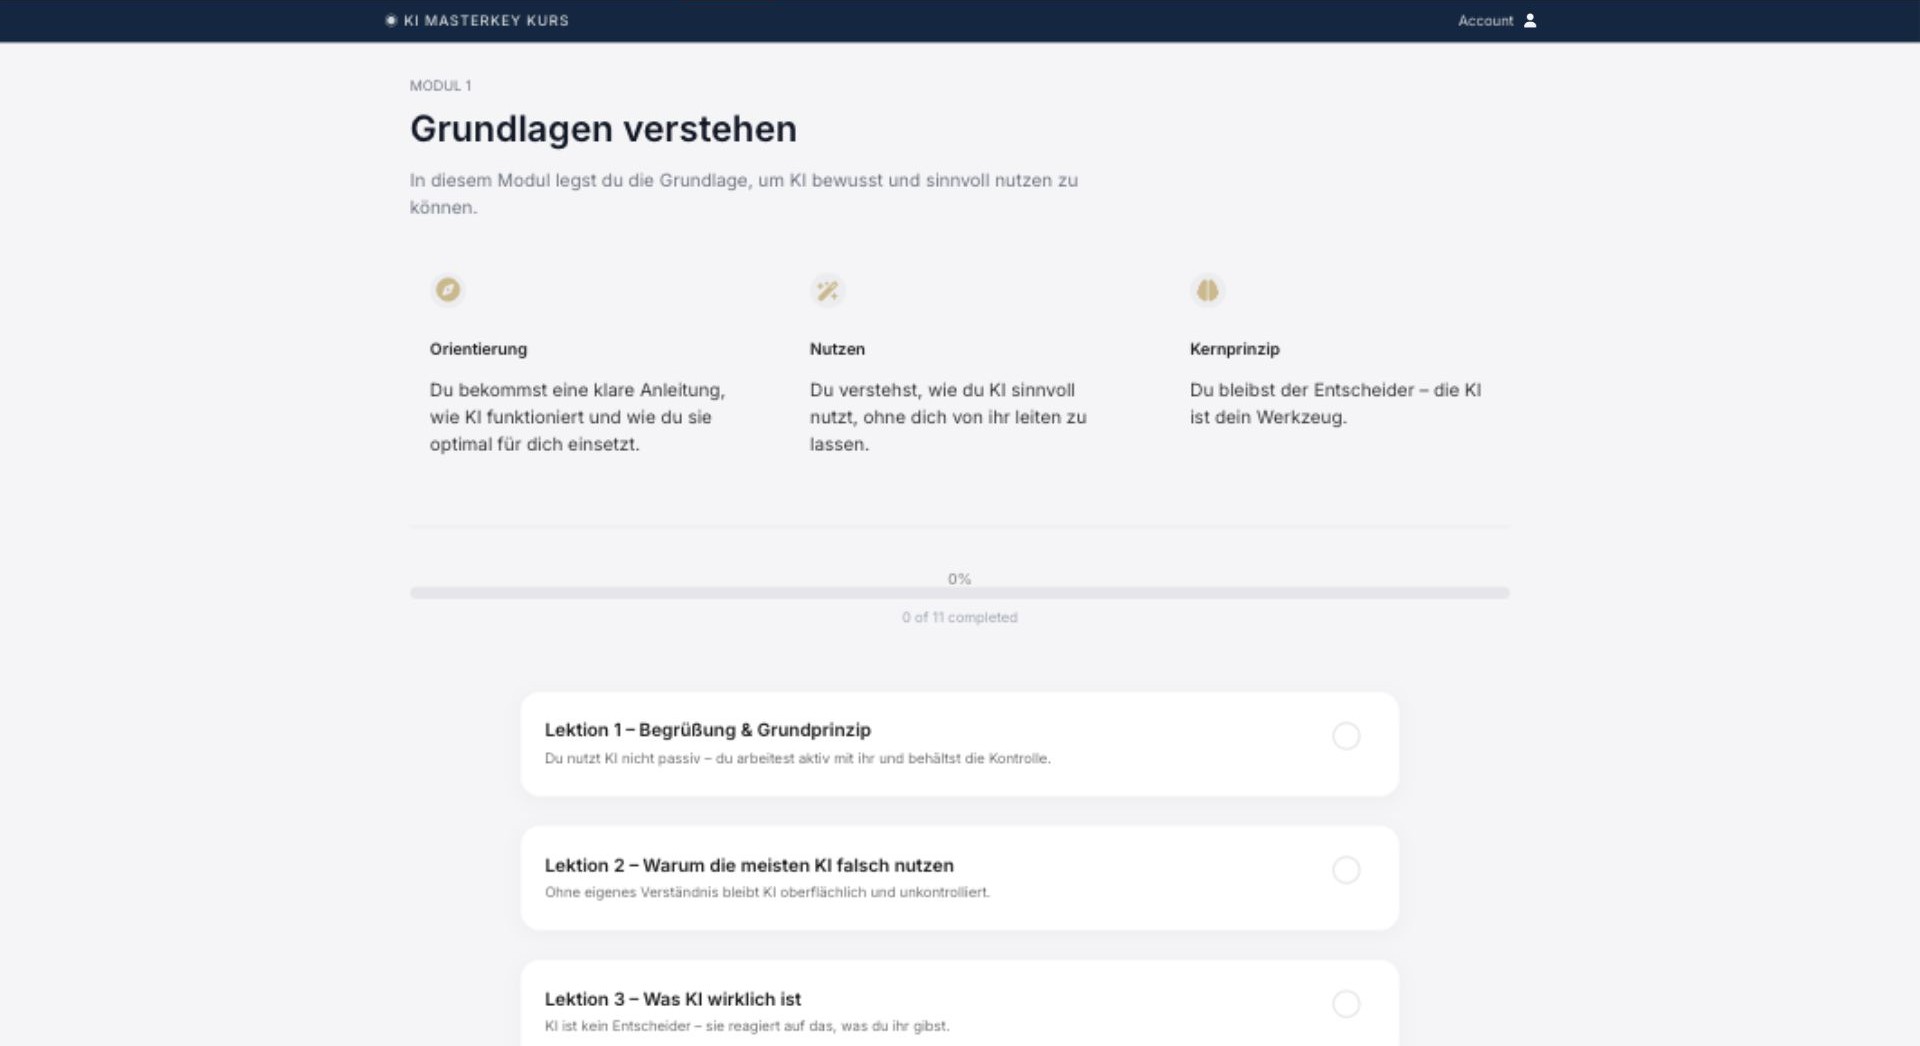Click Lektion 2 subtitle 'Ohne eigenes Verständnis'
This screenshot has width=1920, height=1046.
(x=767, y=892)
